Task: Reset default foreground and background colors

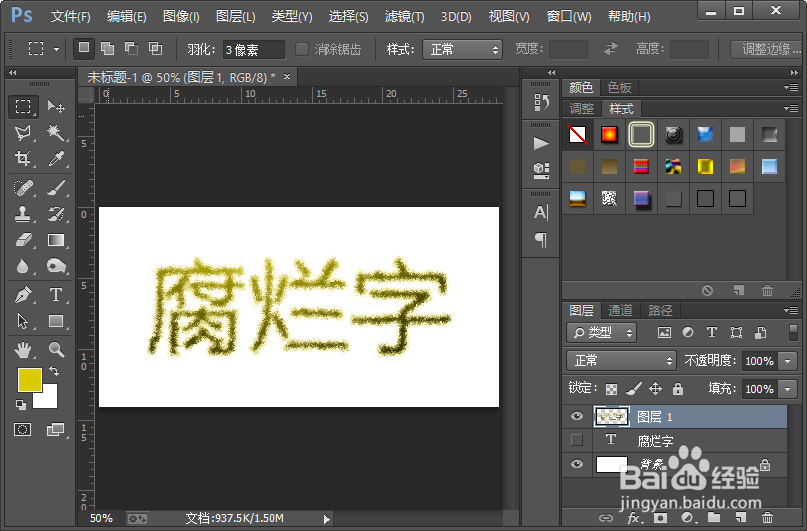Action: point(21,404)
